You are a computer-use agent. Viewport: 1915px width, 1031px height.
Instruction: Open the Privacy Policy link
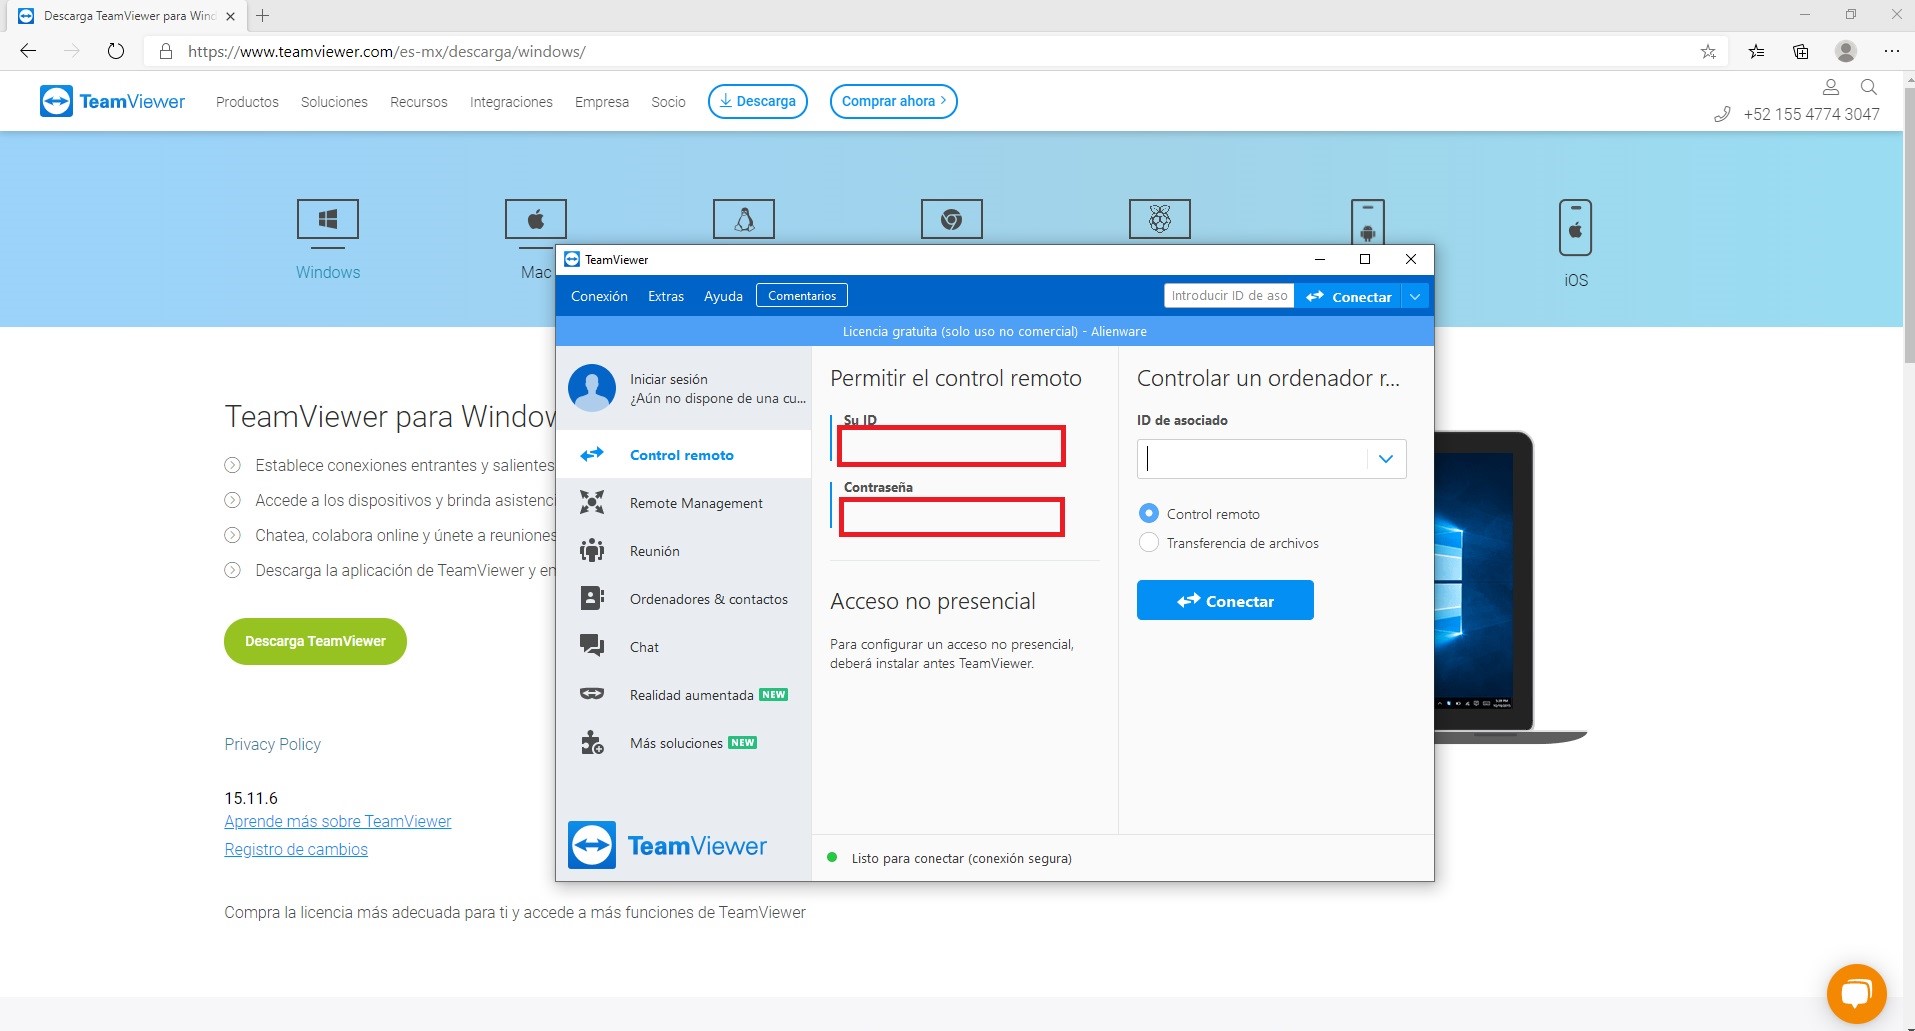(272, 744)
